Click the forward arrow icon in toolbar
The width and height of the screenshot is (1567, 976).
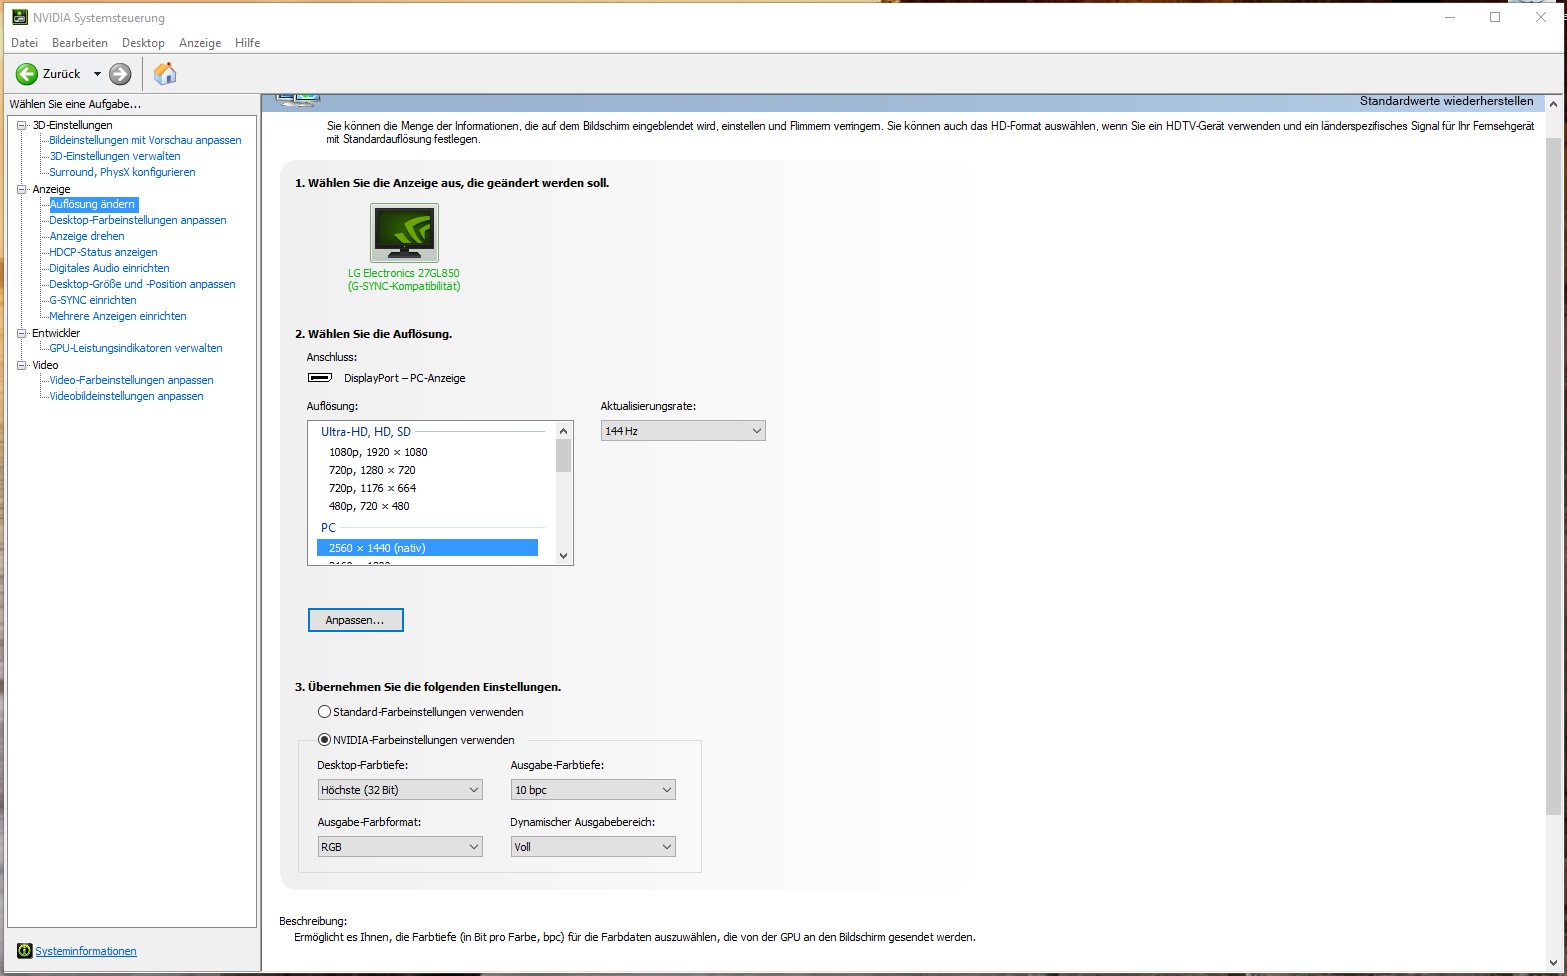120,74
